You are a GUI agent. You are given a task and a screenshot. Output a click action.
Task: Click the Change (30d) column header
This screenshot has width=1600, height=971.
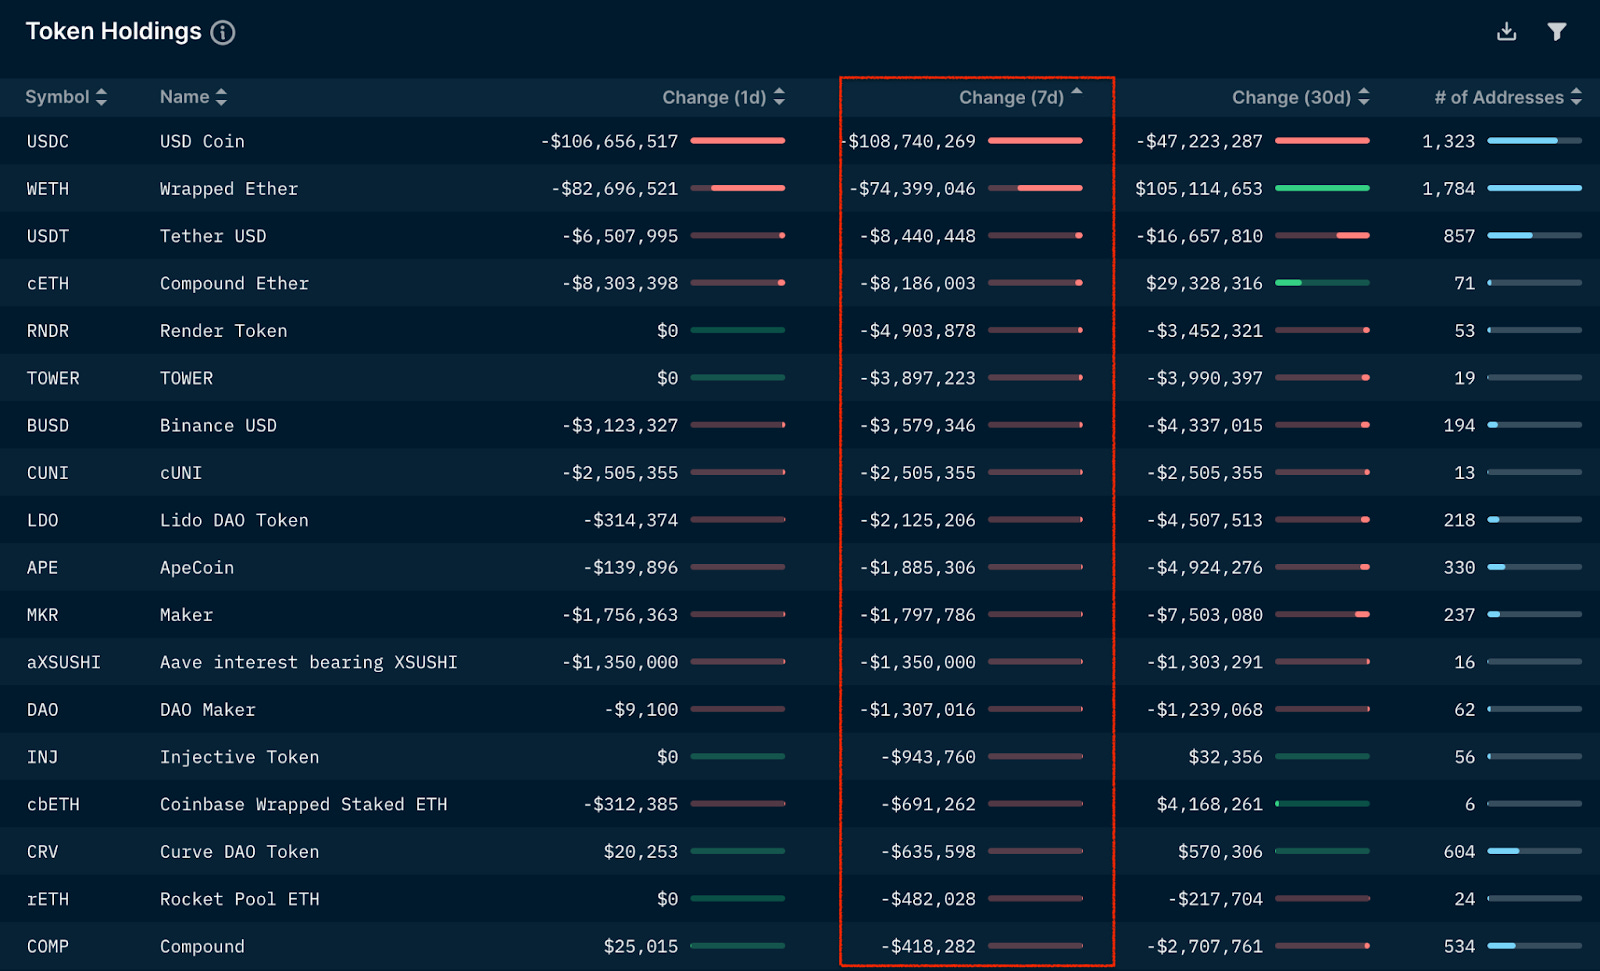coord(1291,98)
